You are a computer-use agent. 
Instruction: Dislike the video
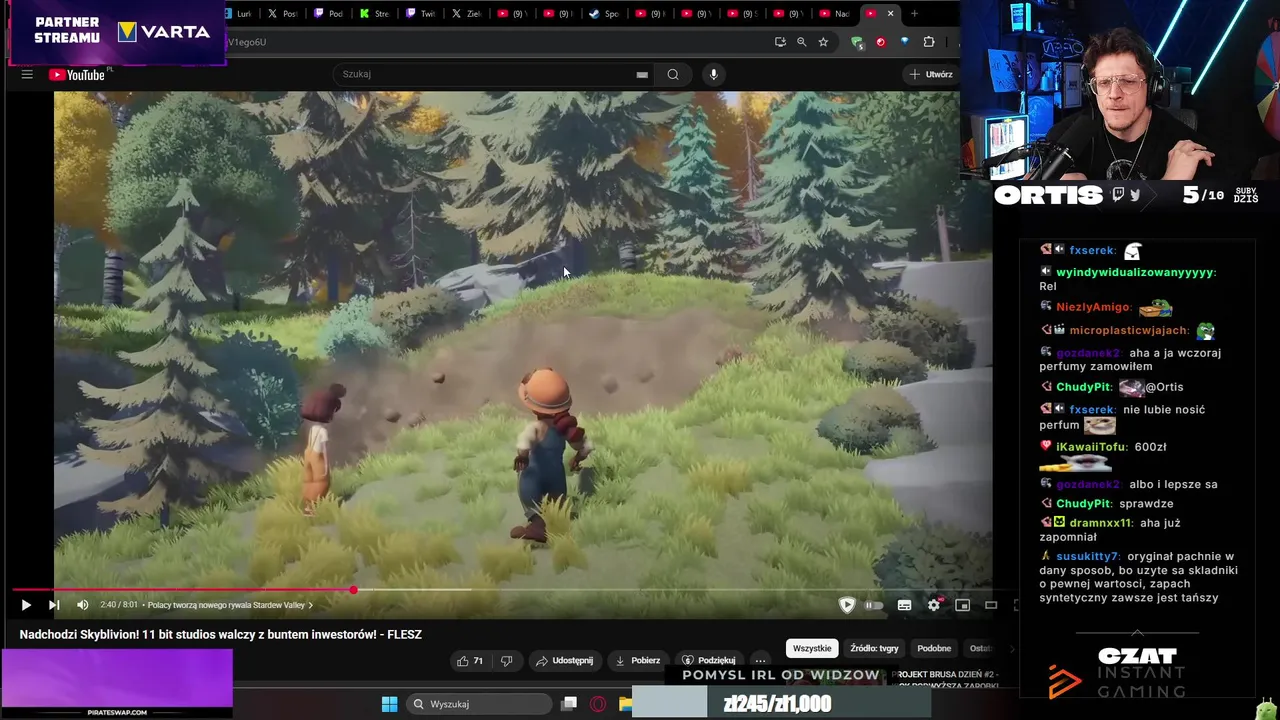(x=506, y=661)
